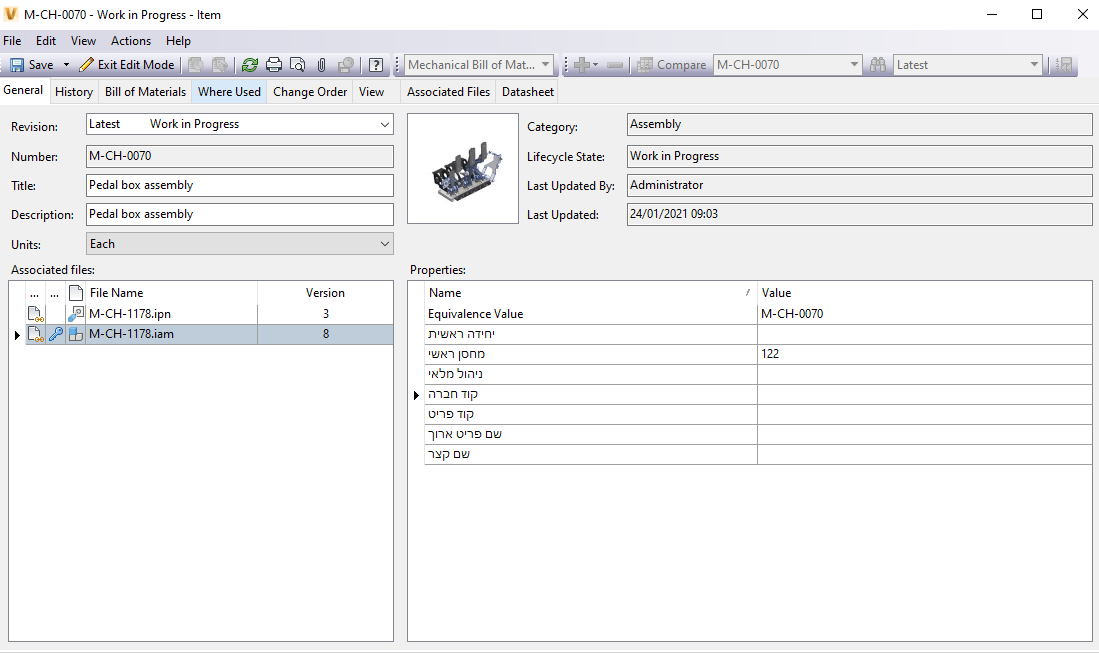Click the greyed icon right of the paperclip
The image size is (1099, 653).
[x=346, y=65]
